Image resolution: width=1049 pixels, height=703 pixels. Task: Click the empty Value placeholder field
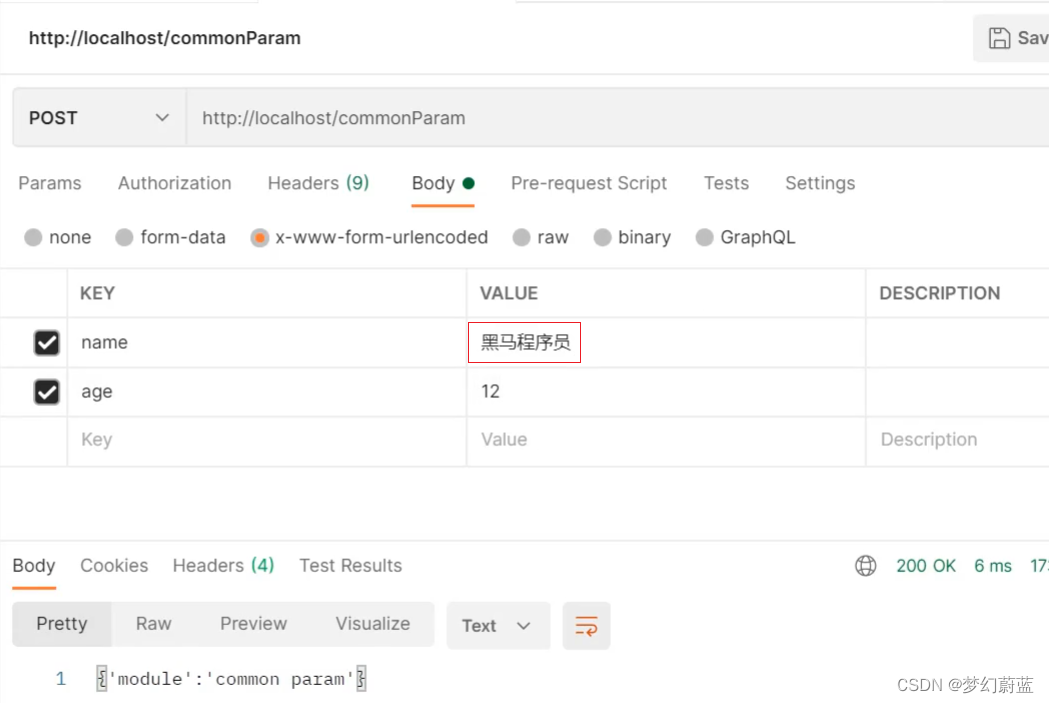click(666, 440)
